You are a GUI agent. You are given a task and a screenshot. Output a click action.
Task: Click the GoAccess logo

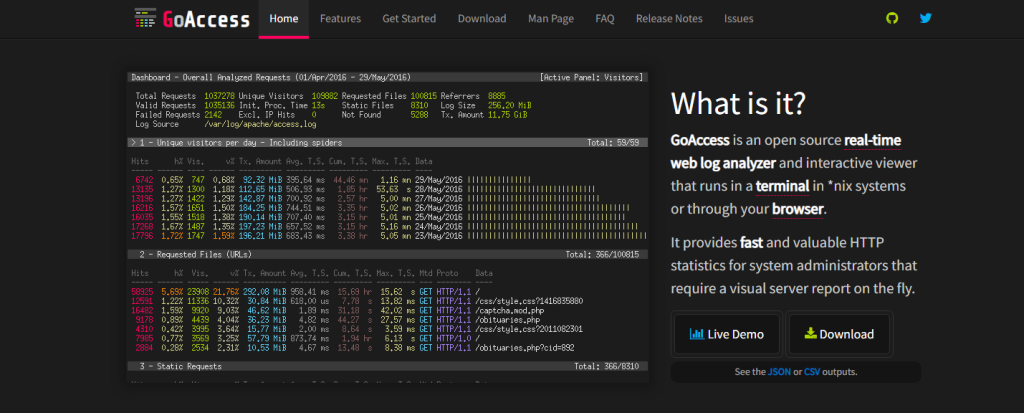pos(192,18)
